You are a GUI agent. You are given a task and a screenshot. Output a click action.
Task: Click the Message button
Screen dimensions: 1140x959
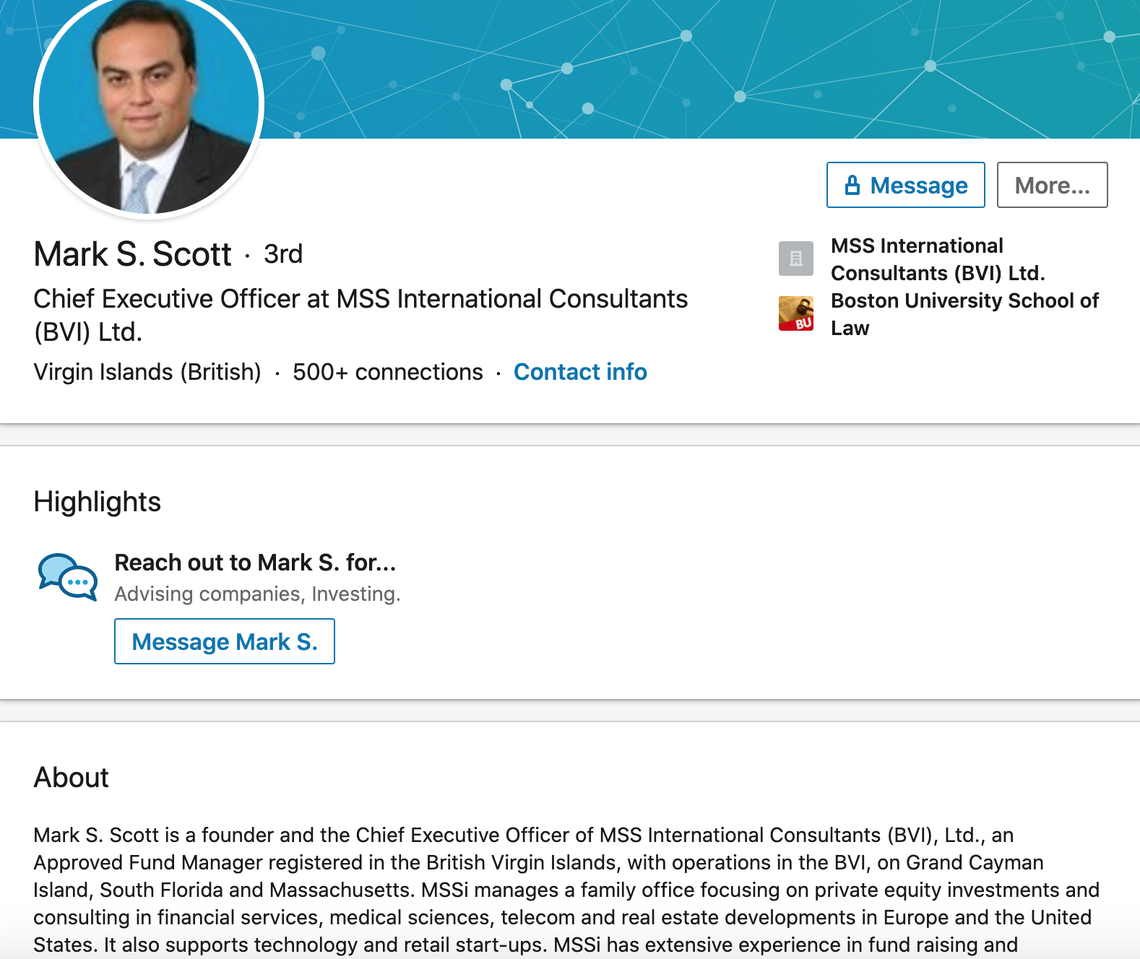click(905, 184)
